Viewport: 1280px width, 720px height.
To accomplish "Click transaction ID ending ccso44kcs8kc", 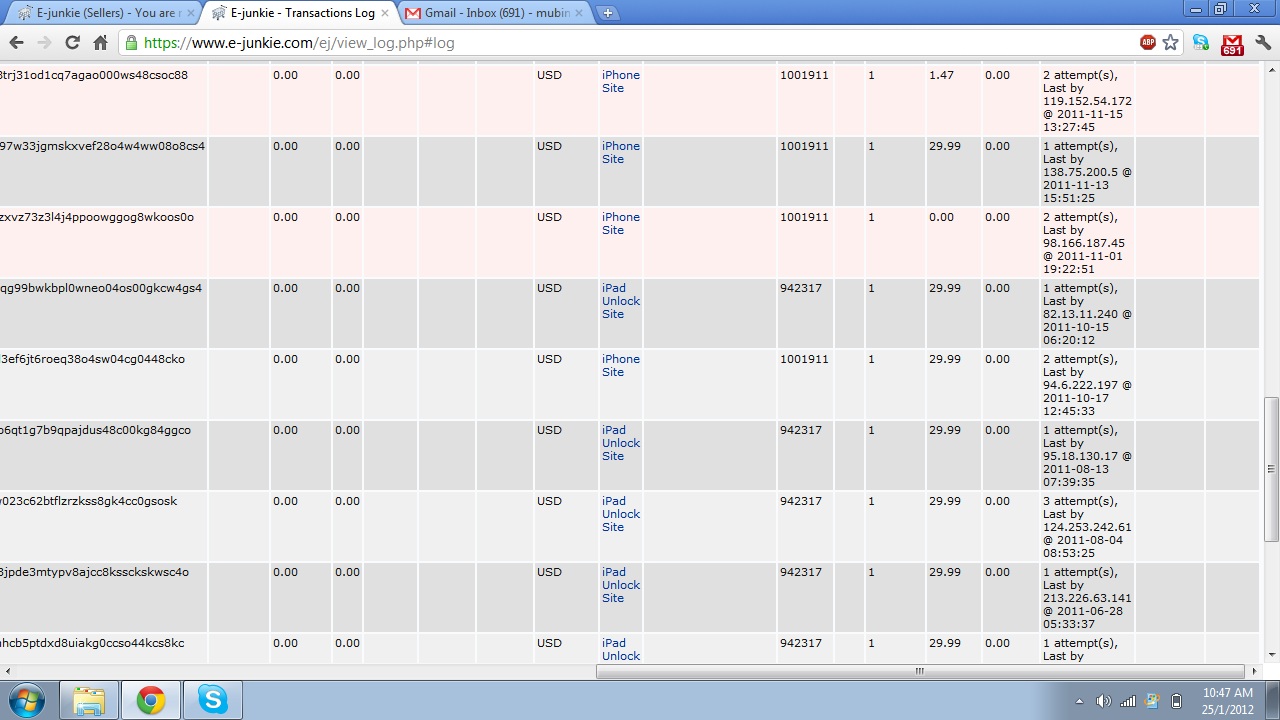I will coord(92,643).
